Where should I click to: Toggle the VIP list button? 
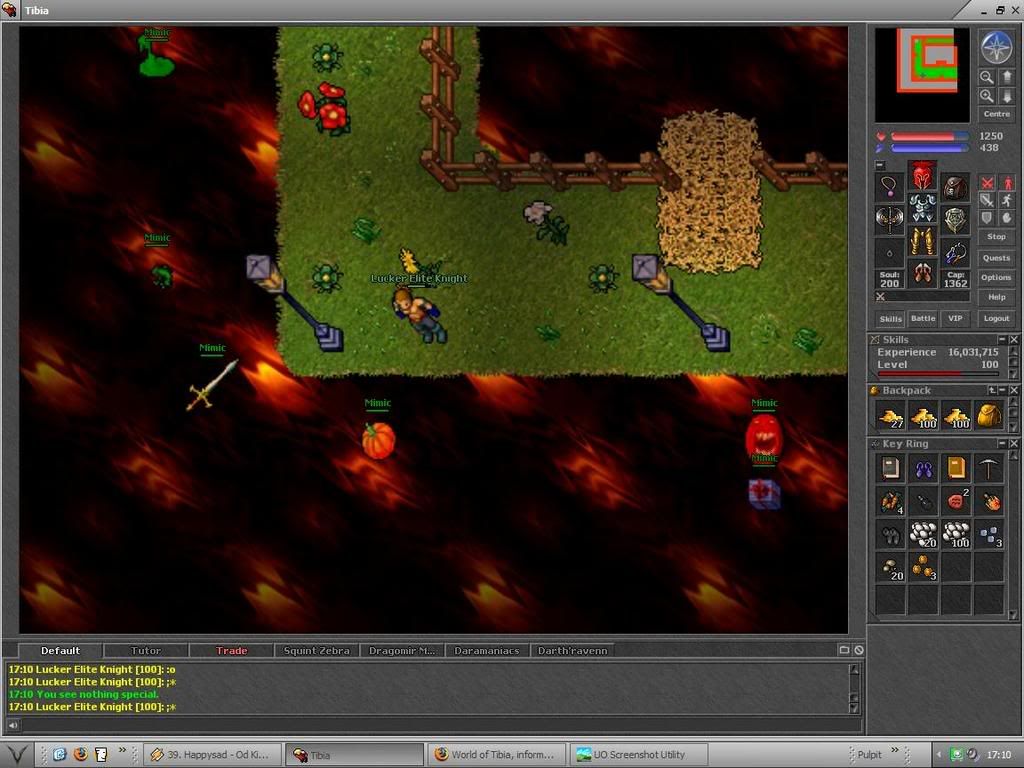pos(955,319)
